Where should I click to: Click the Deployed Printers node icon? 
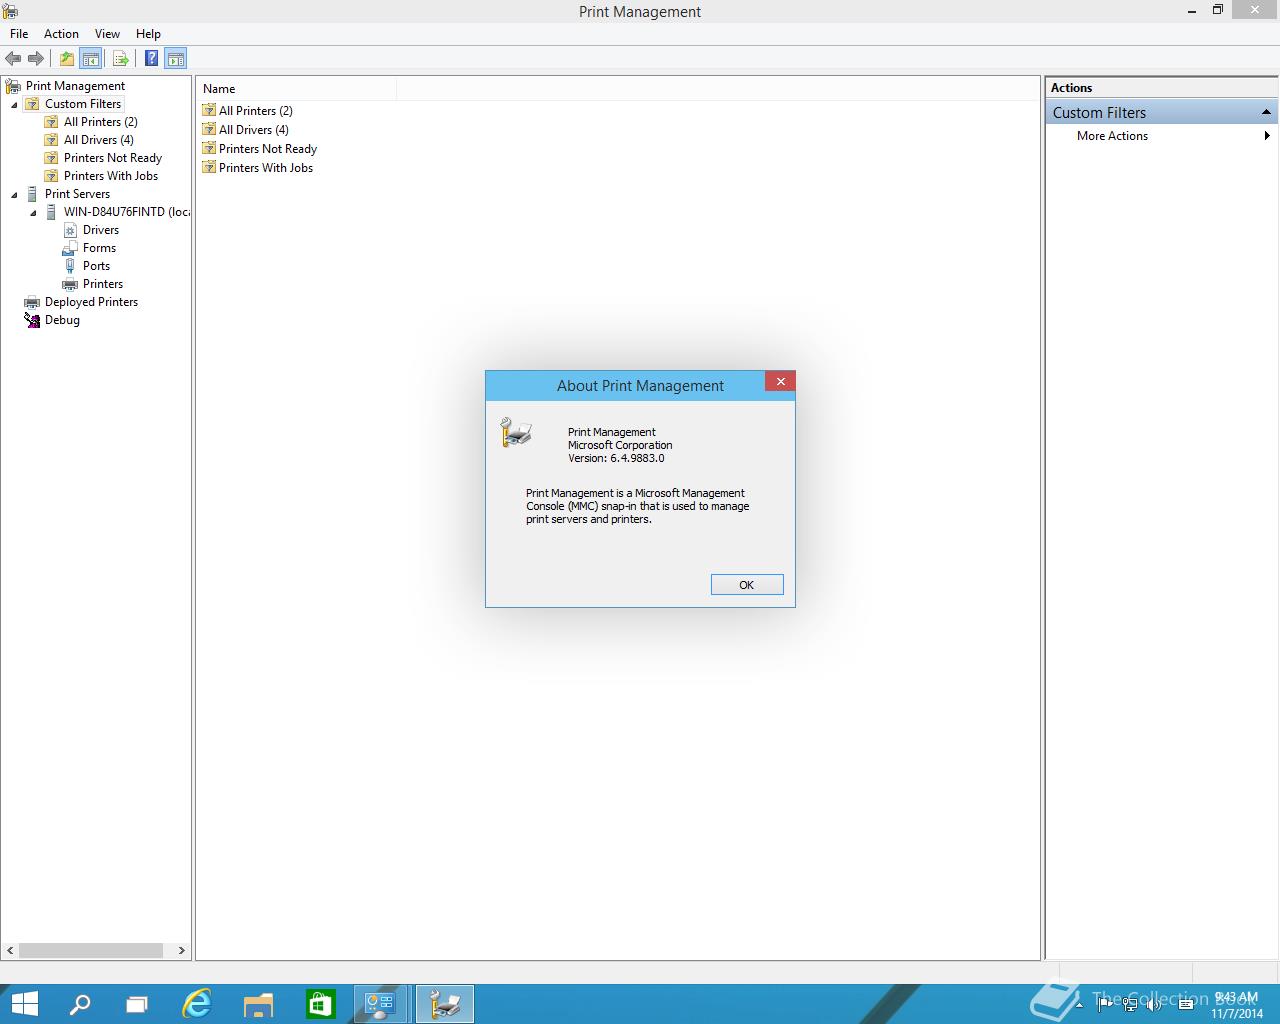click(x=32, y=302)
